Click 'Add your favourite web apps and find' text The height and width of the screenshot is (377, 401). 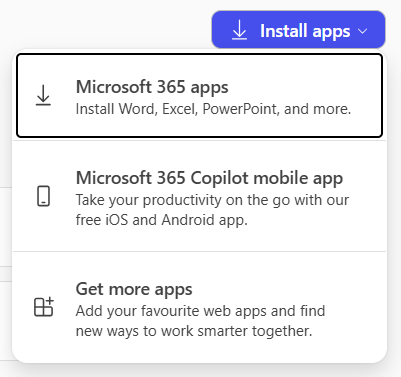[x=200, y=311]
